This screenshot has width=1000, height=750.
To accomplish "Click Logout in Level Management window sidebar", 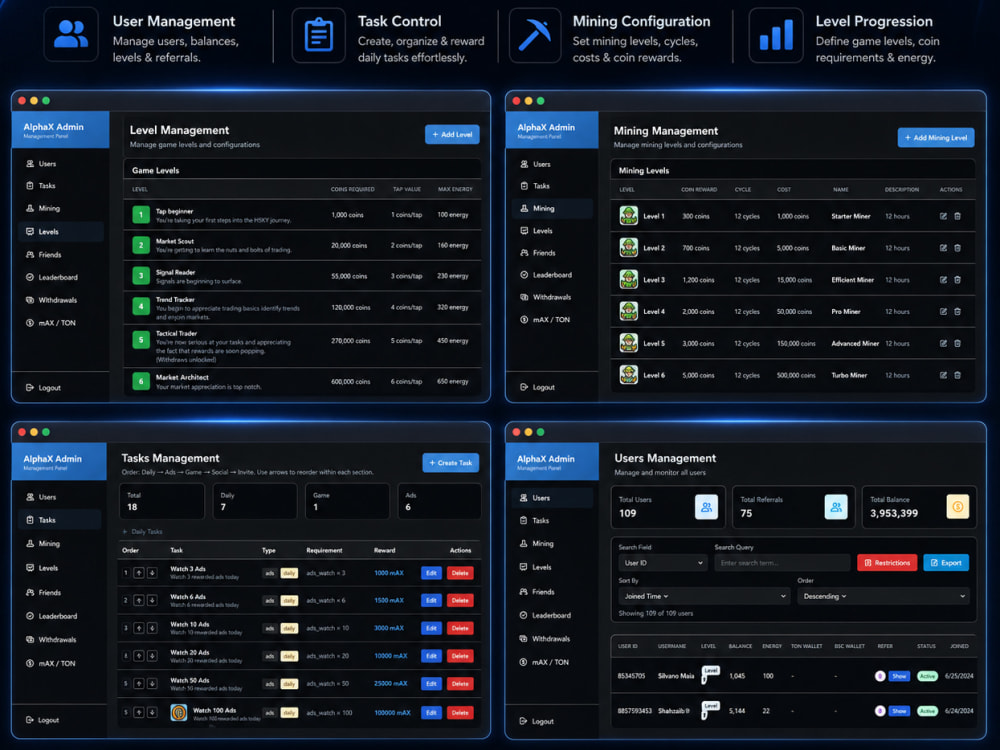I will [x=43, y=388].
